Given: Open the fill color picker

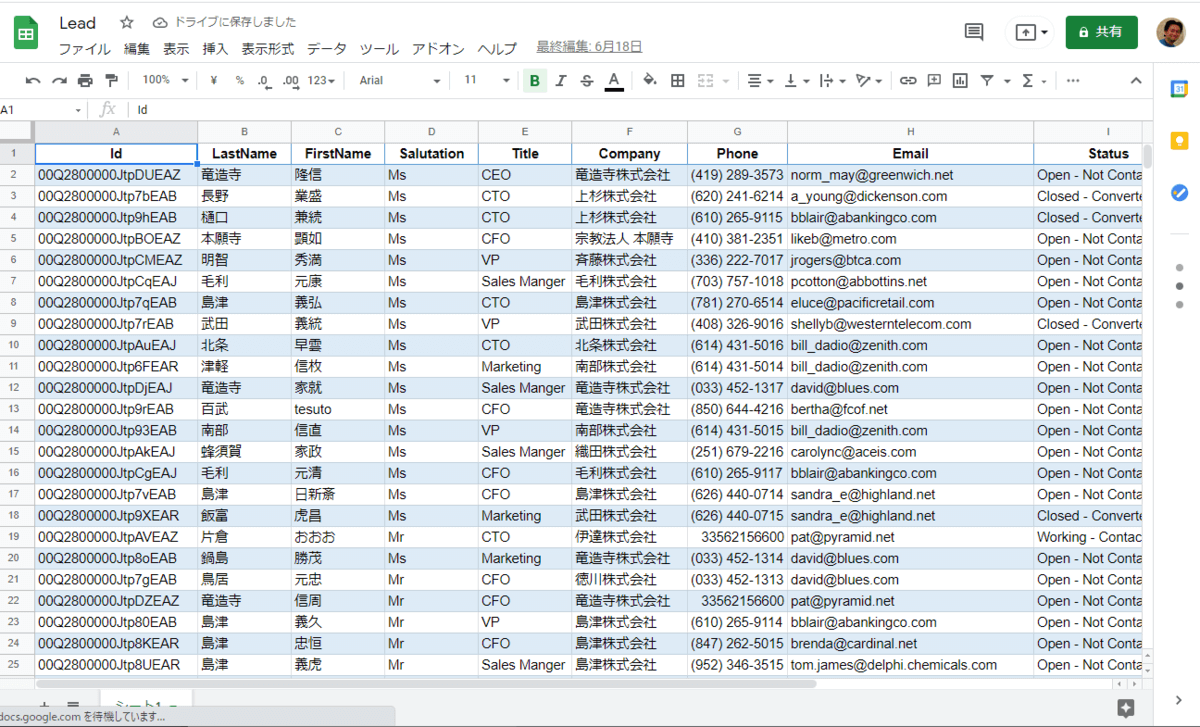Looking at the screenshot, I should (x=650, y=81).
